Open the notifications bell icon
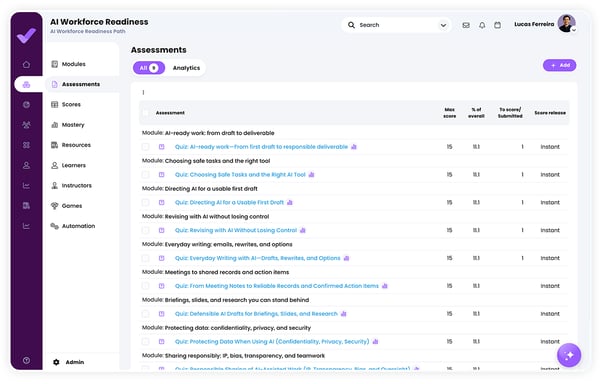600x384 pixels. click(x=482, y=25)
